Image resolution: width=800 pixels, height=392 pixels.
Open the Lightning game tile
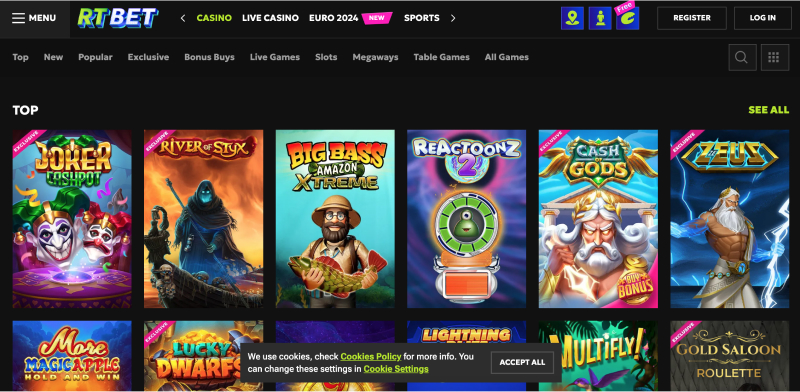pyautogui.click(x=466, y=332)
